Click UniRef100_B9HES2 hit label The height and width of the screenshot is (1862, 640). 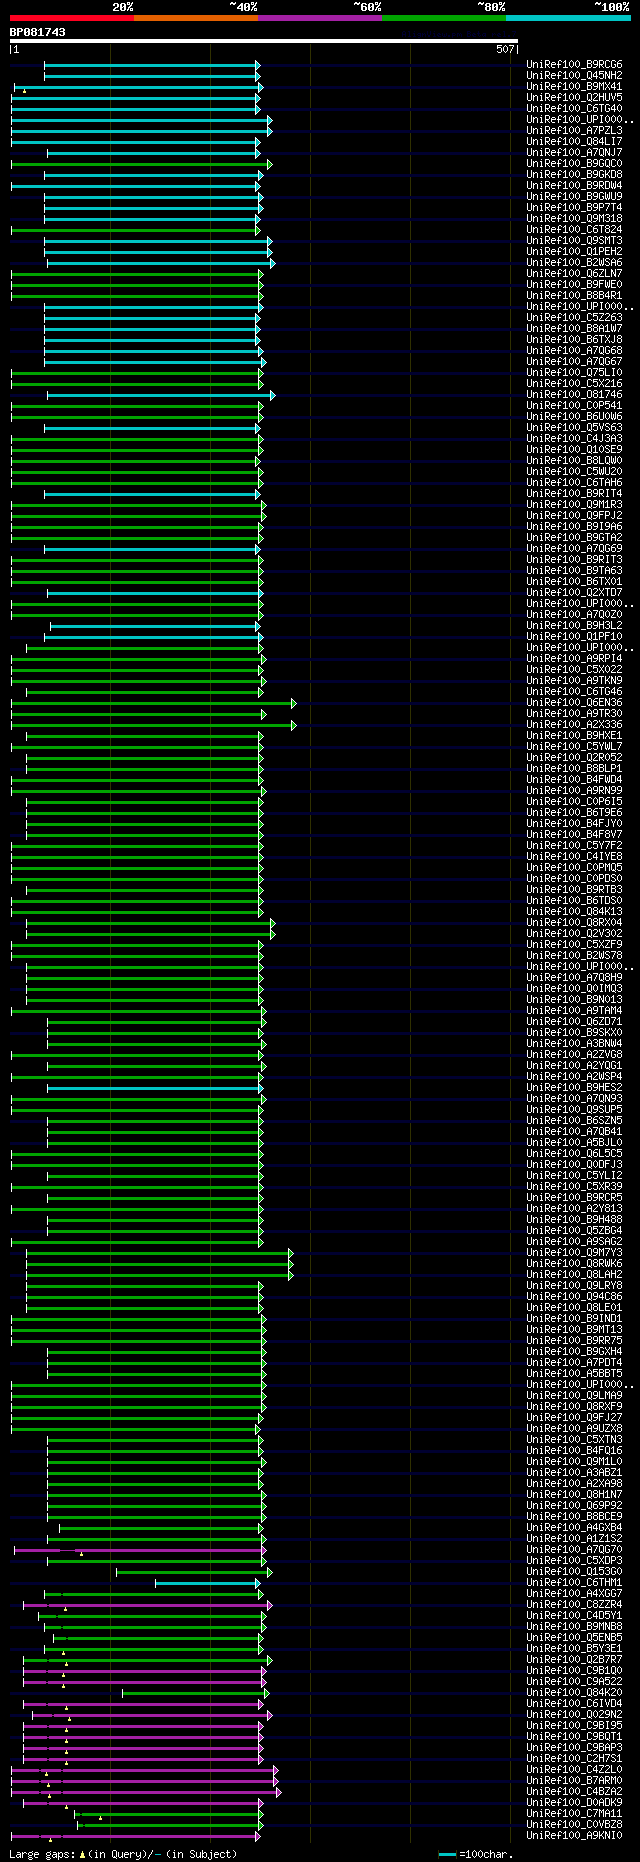(x=574, y=1087)
